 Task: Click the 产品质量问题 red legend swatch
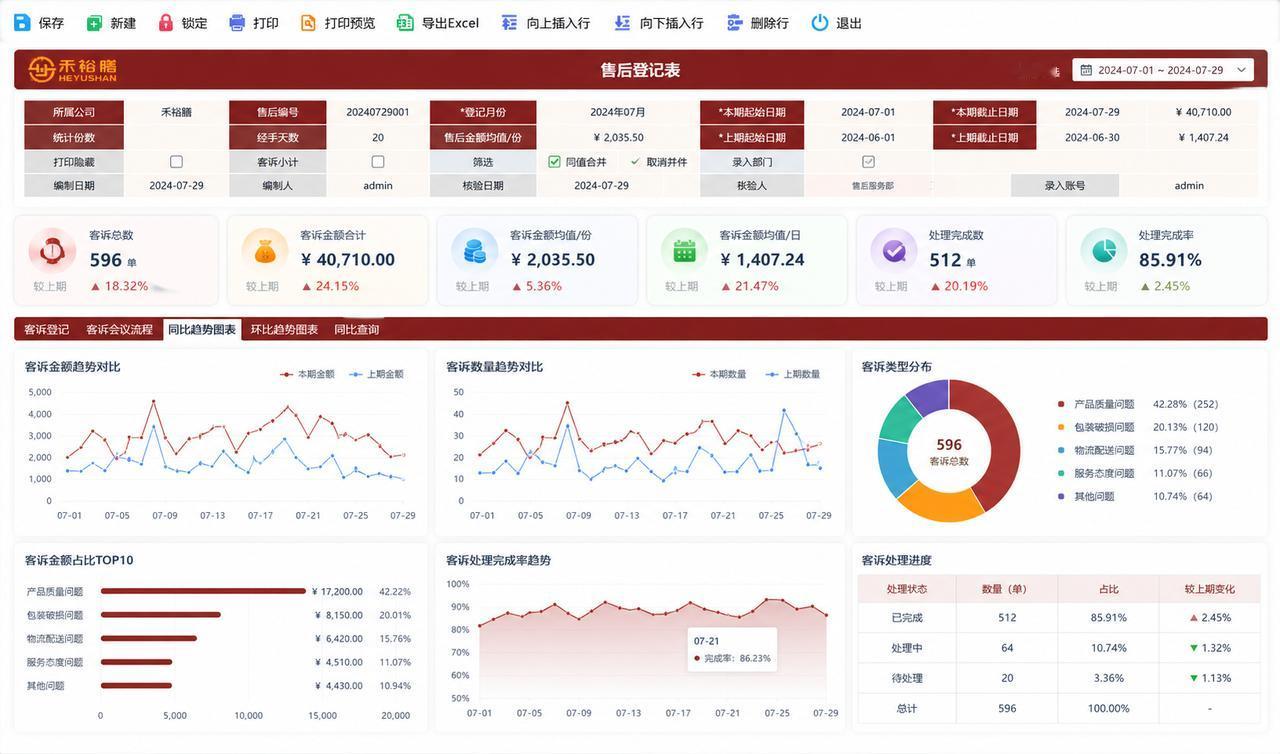pos(1061,404)
